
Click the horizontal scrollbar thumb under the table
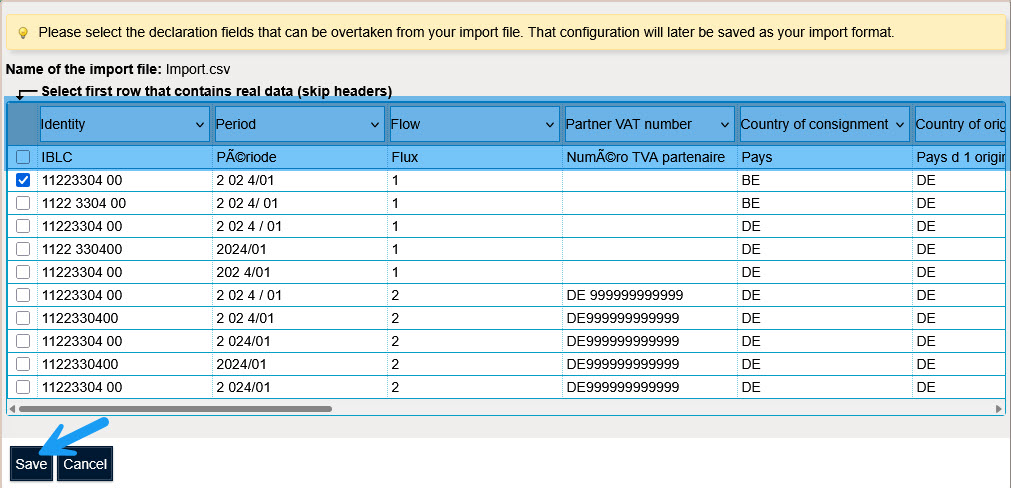click(175, 409)
